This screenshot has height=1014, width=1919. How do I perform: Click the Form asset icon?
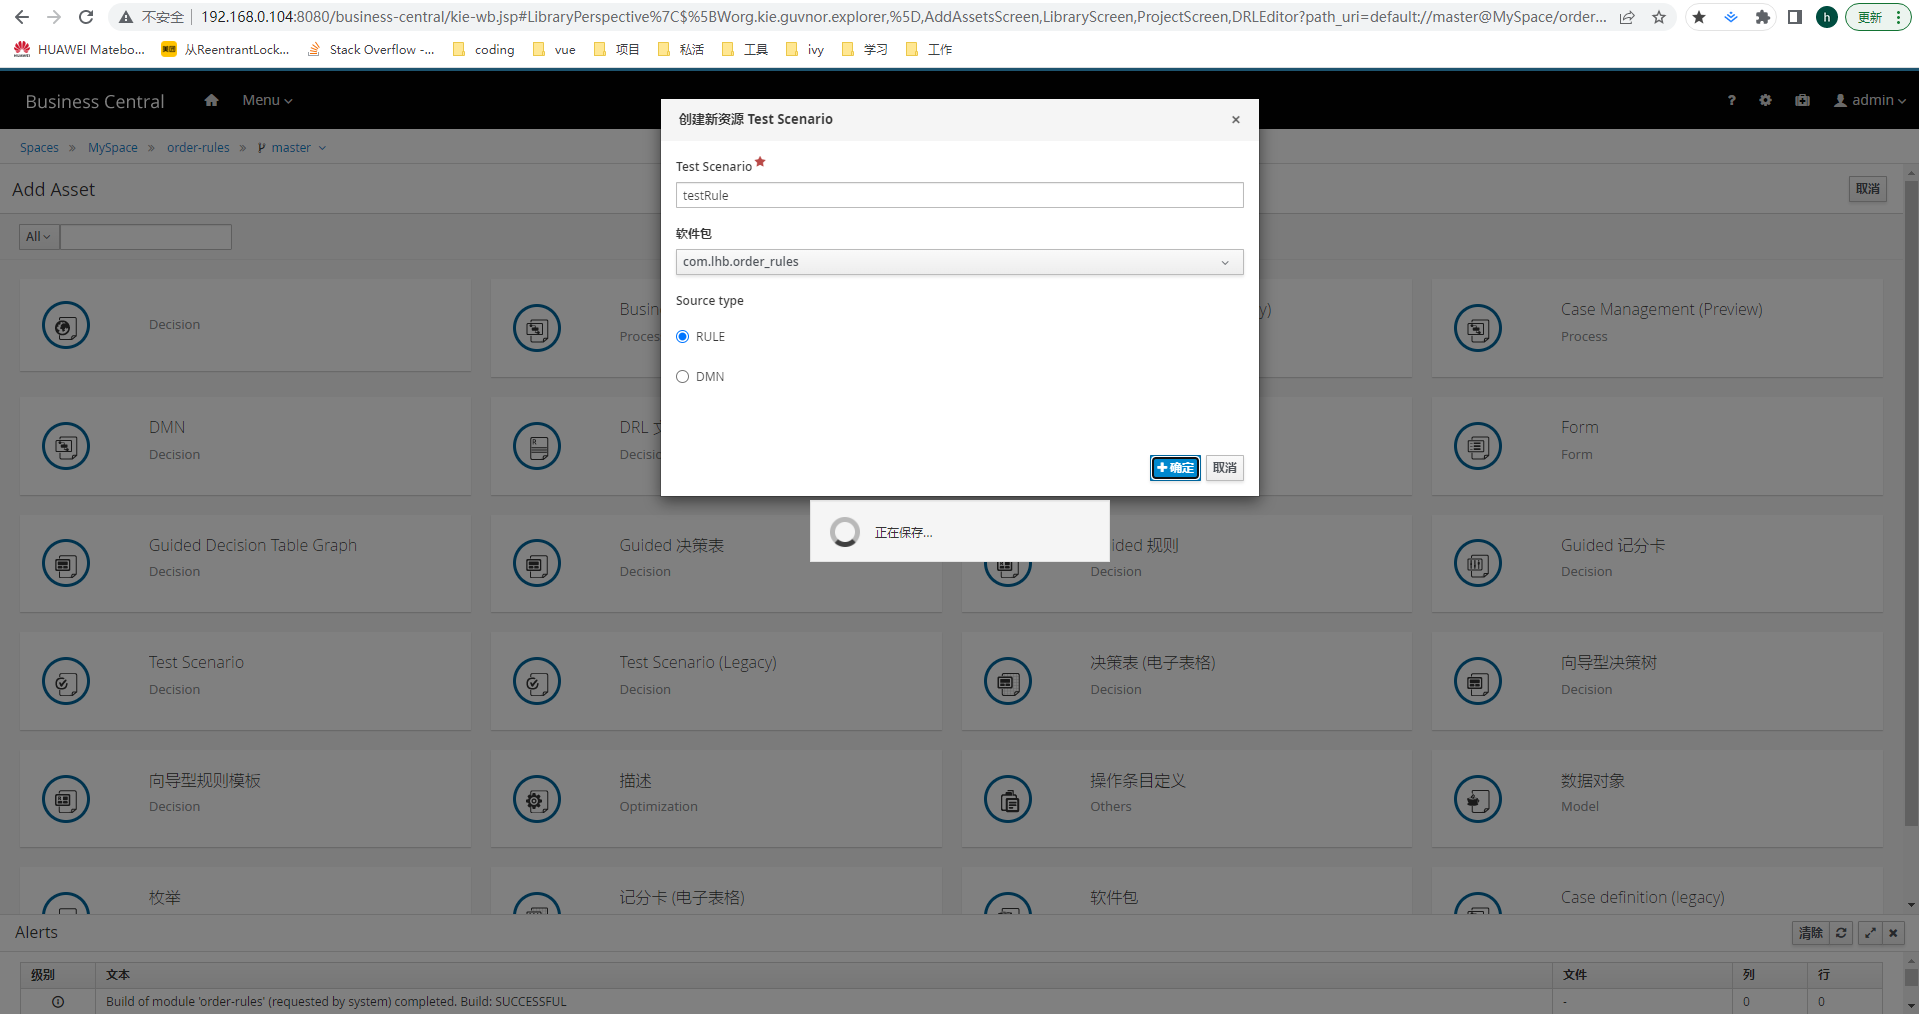click(x=1478, y=446)
